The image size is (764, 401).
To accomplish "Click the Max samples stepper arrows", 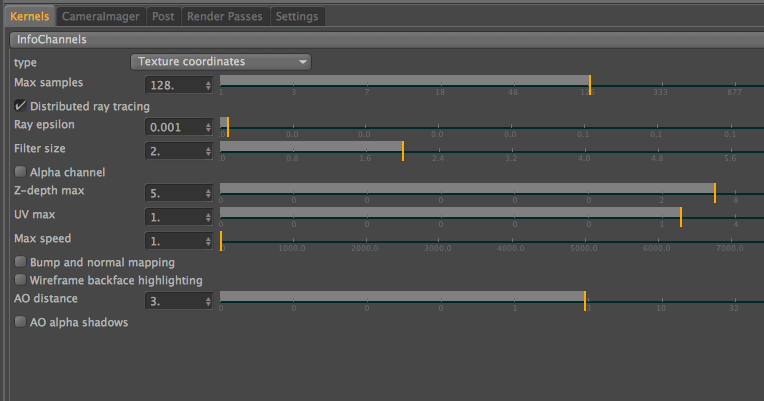I will 208,85.
